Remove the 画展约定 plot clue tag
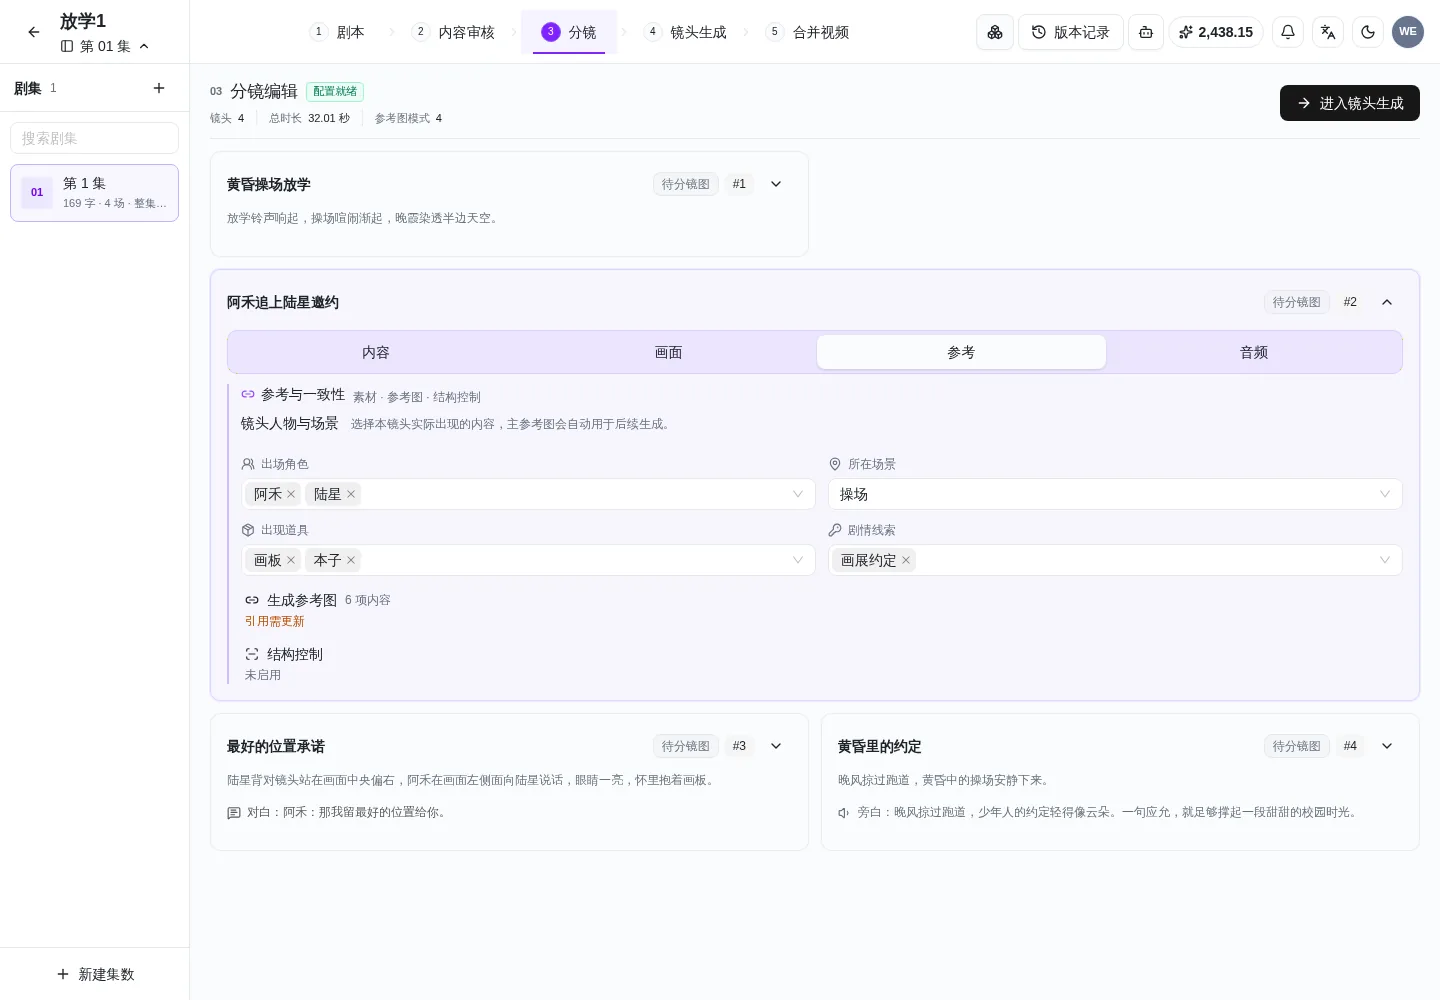Screen dimensions: 1440x1000 click(906, 560)
